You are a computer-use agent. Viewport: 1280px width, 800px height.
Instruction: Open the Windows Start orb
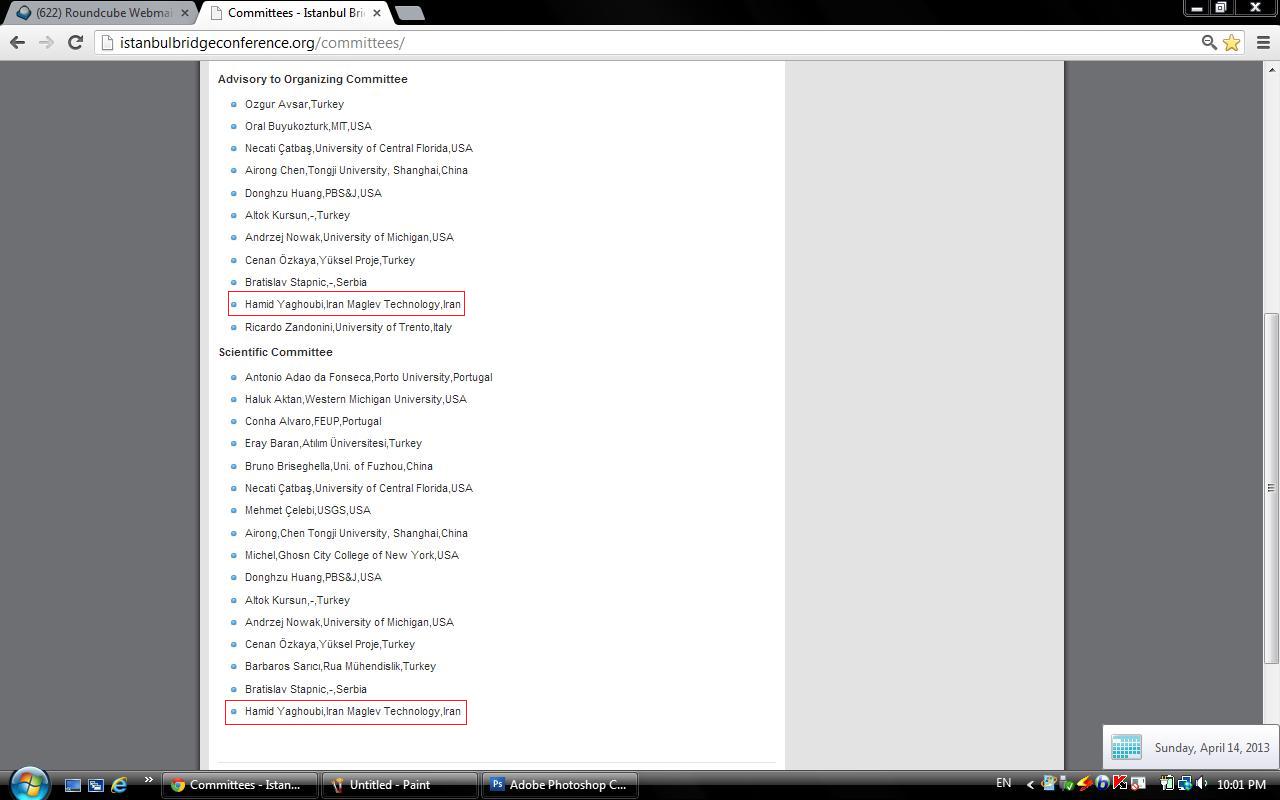[x=29, y=784]
